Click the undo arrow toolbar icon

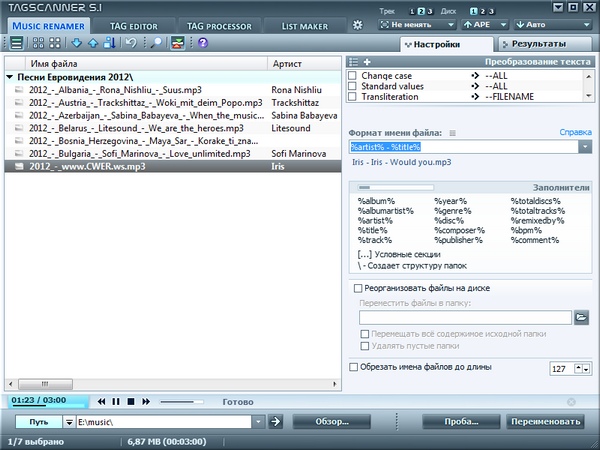pos(131,44)
